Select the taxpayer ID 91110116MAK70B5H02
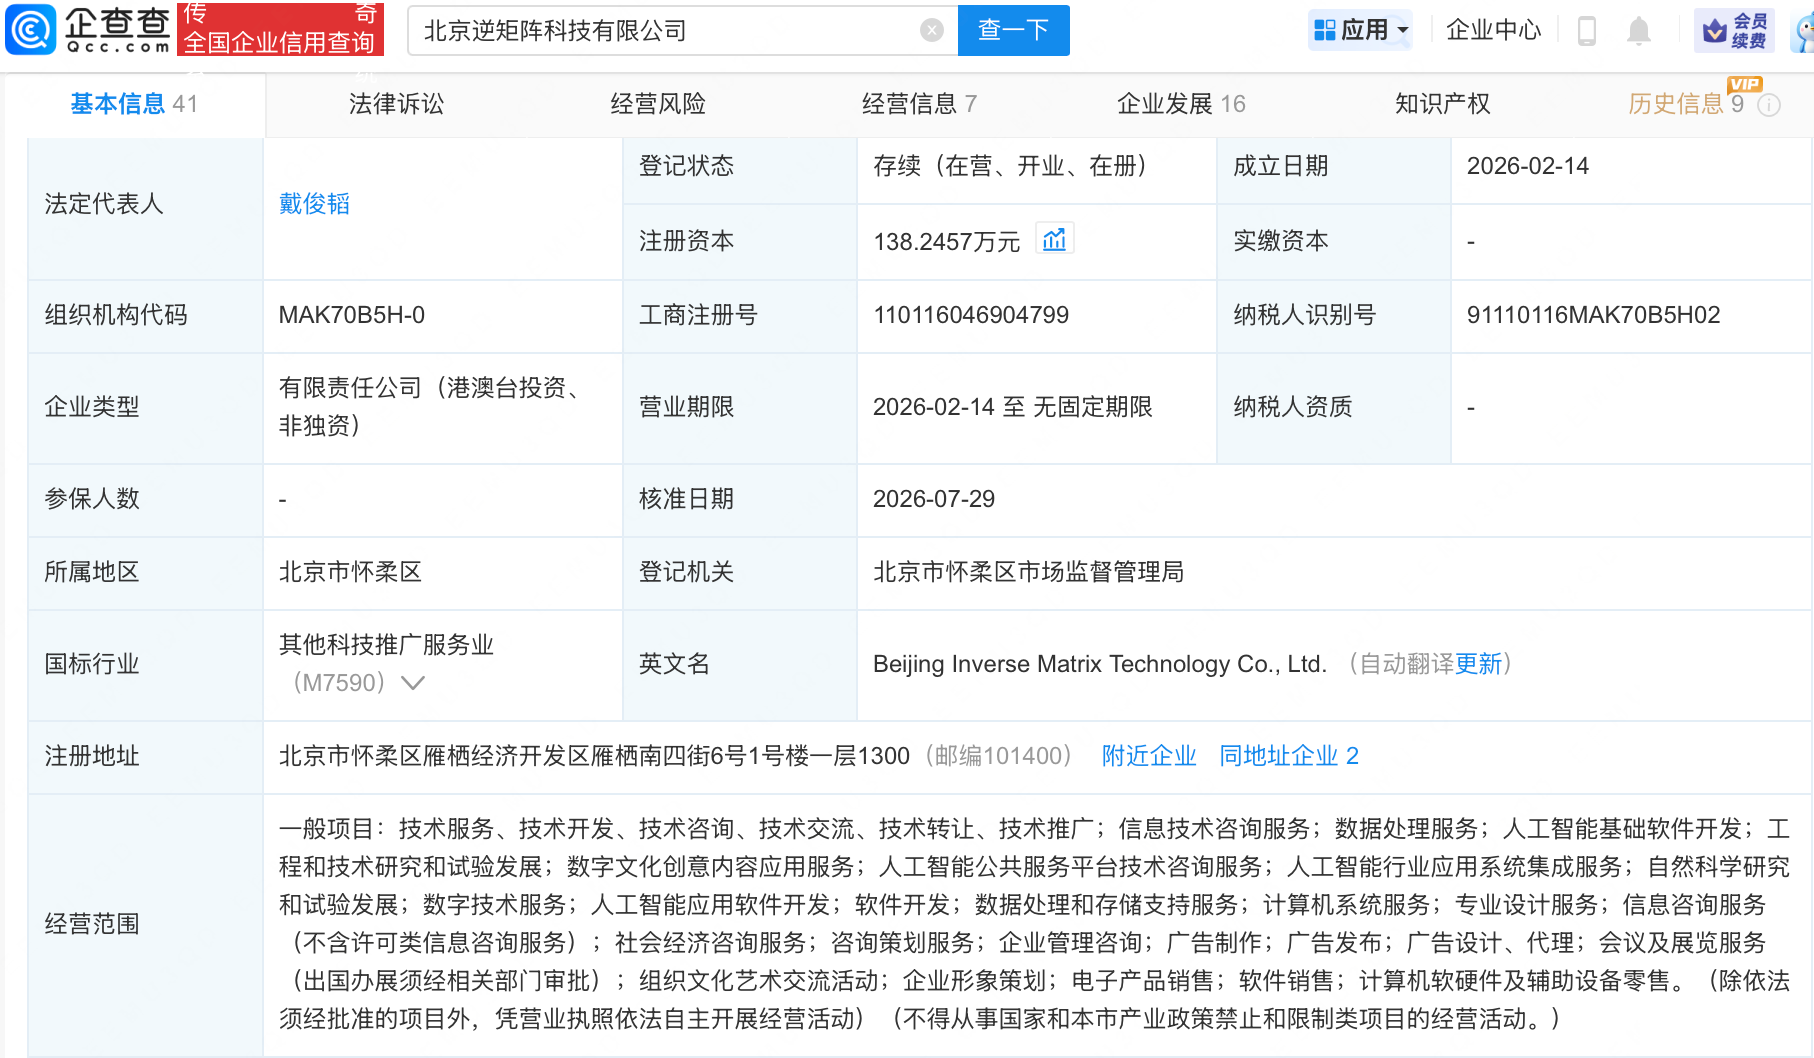 click(1593, 315)
